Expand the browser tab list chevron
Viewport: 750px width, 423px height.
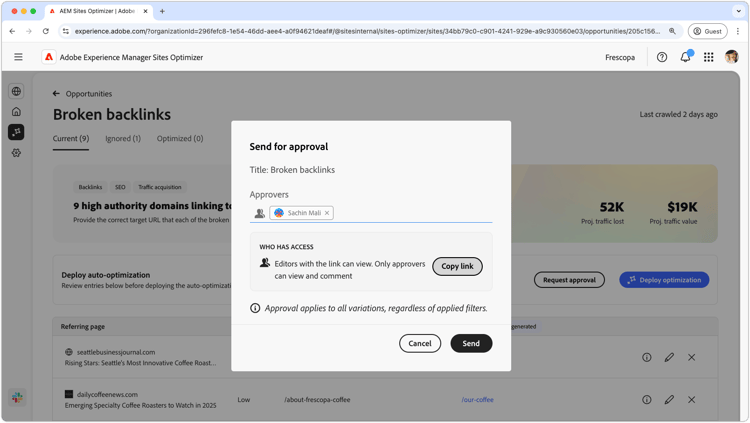click(x=739, y=11)
